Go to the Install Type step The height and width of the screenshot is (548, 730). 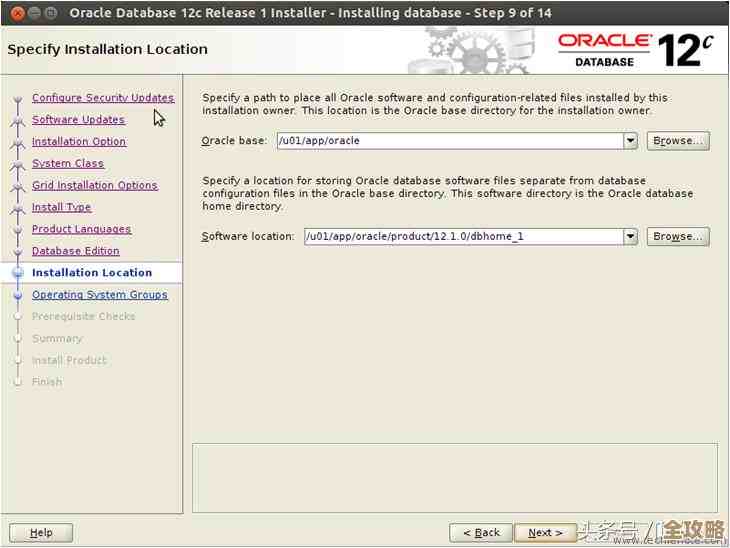tap(61, 207)
